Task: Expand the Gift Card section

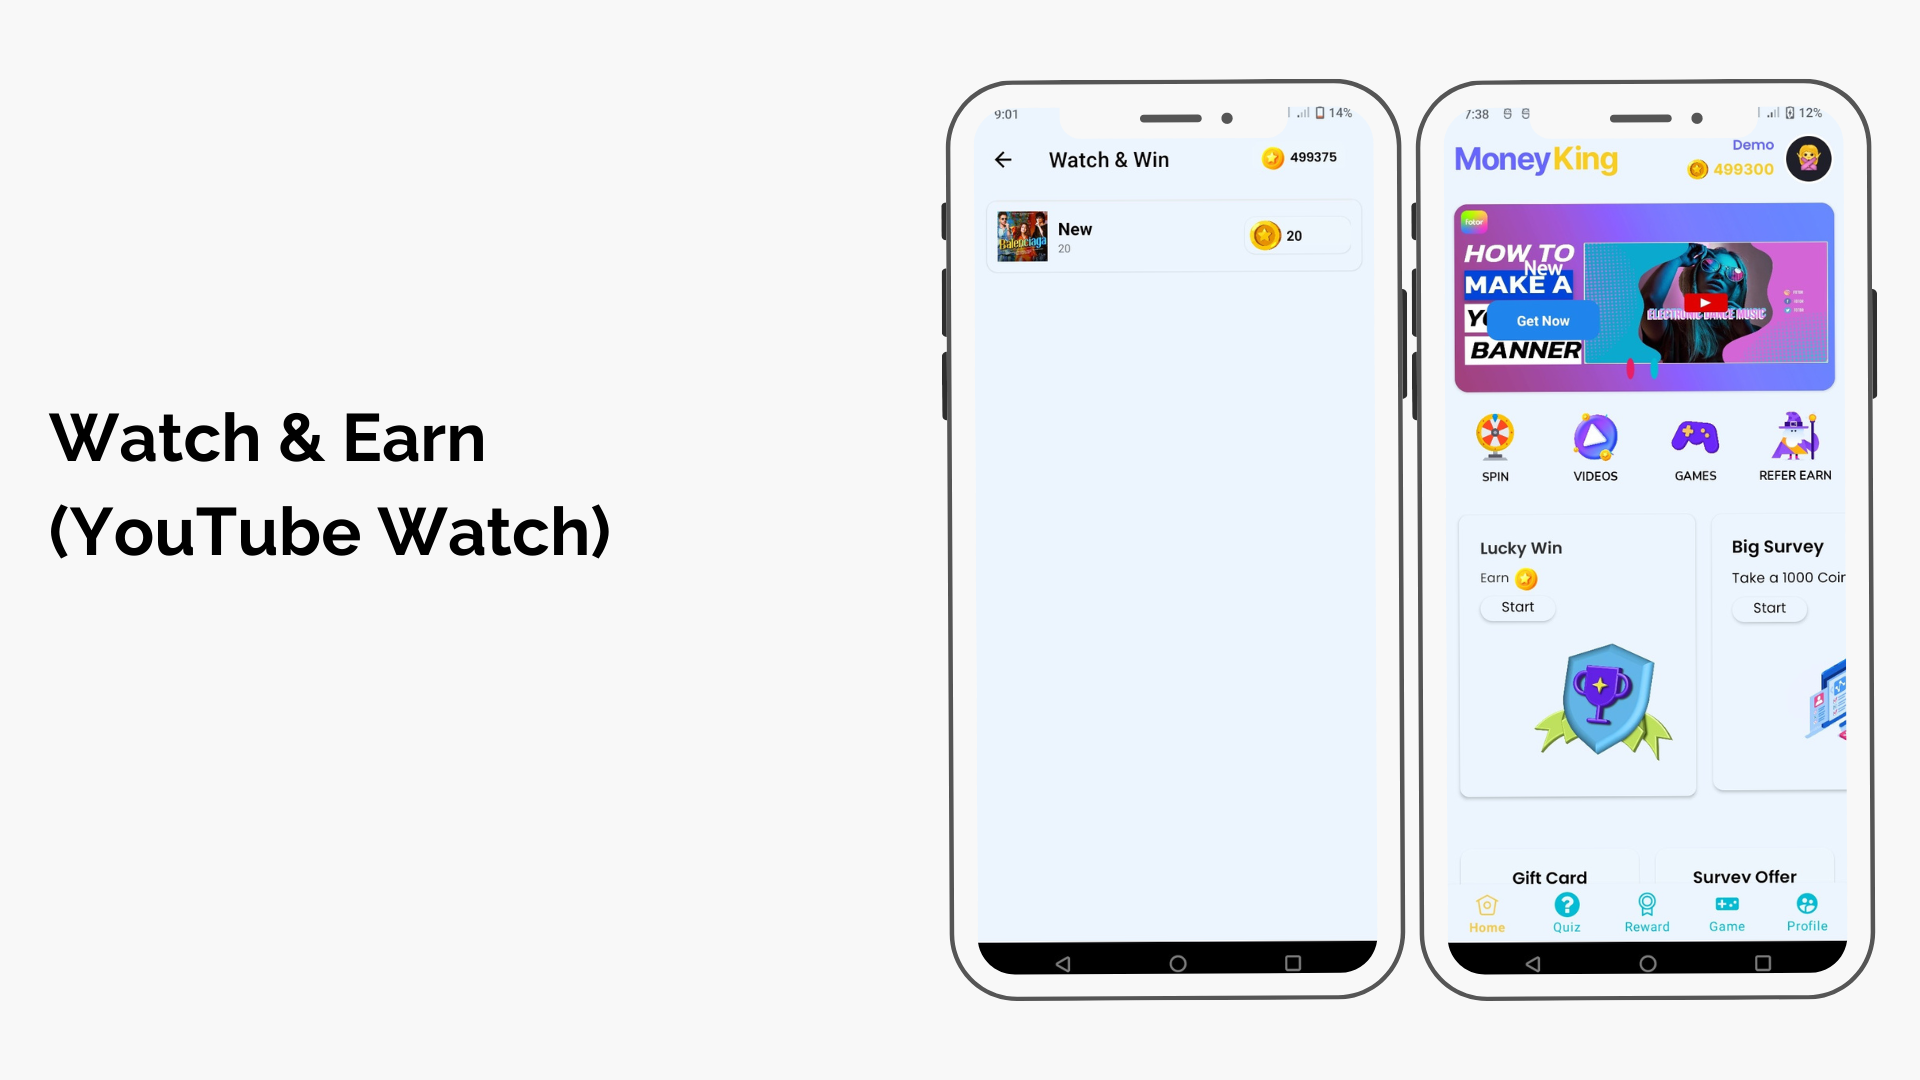Action: (x=1551, y=877)
